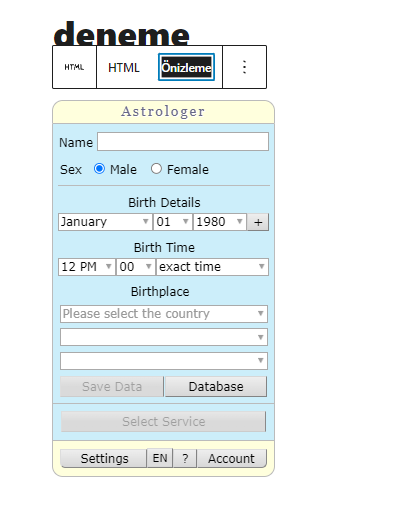Open the birth hour dropdown showing 12 PM
The height and width of the screenshot is (509, 420).
pos(87,267)
